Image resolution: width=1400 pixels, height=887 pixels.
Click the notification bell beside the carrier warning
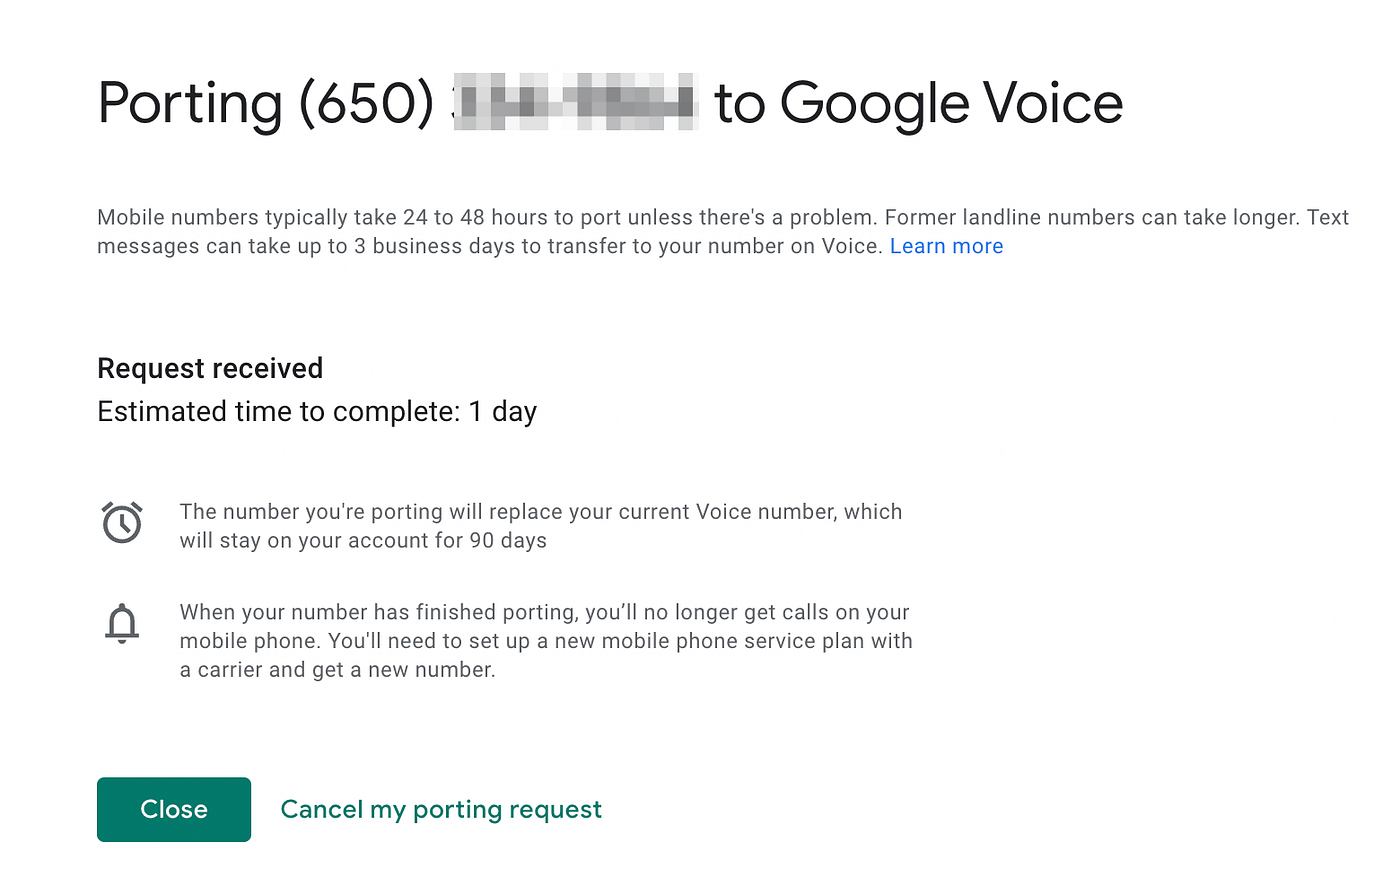(122, 623)
